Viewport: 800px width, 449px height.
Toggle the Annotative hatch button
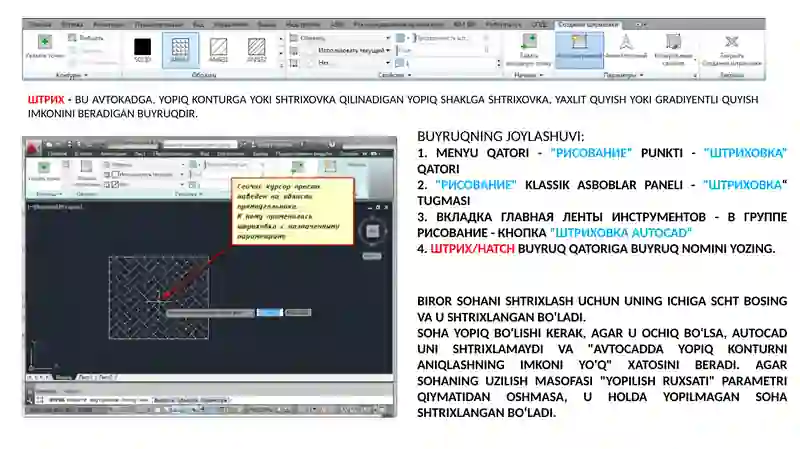[x=626, y=46]
